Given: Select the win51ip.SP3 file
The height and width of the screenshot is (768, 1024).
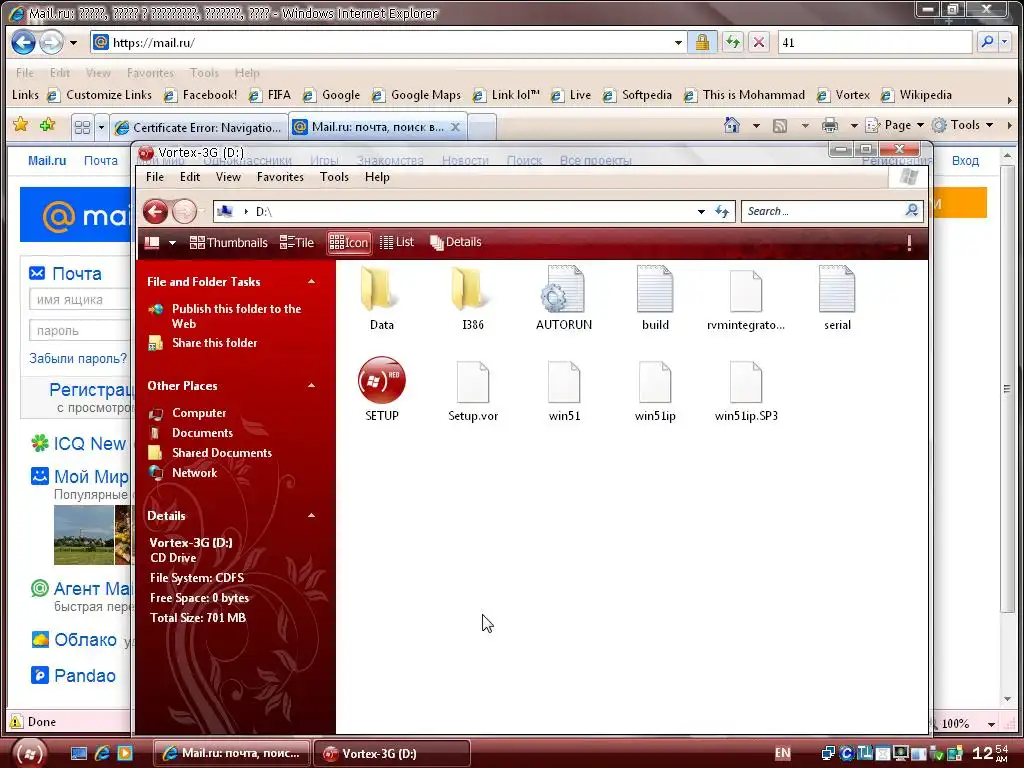Looking at the screenshot, I should click(746, 389).
